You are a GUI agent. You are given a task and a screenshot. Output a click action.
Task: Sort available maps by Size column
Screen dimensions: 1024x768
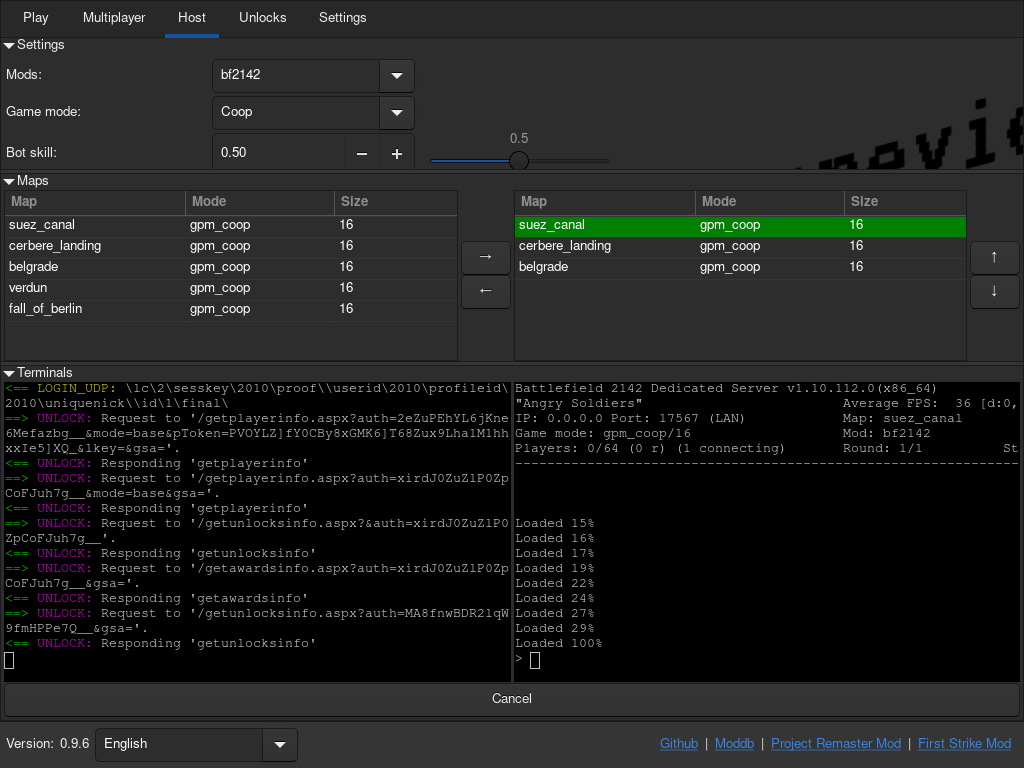point(396,202)
